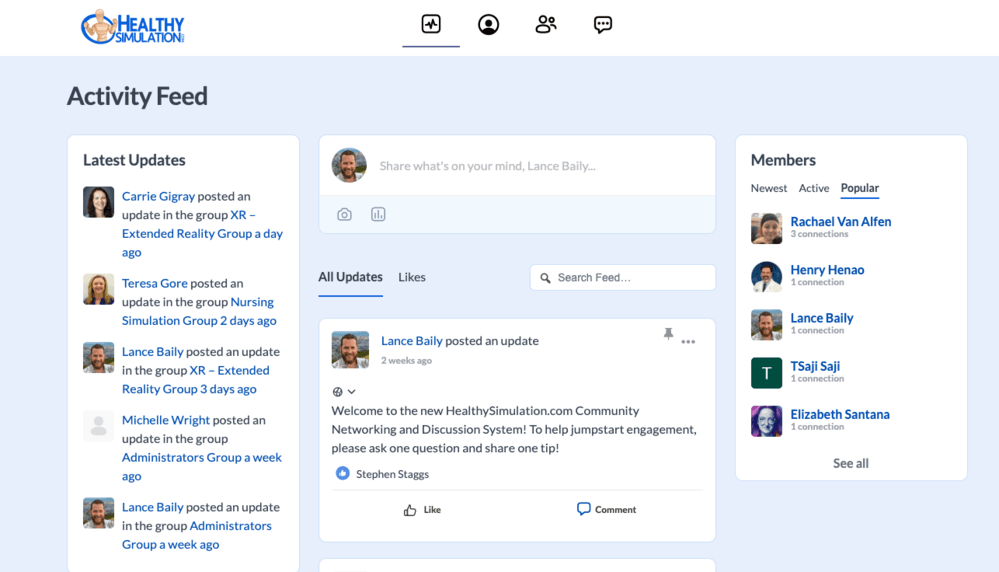This screenshot has width=999, height=572.
Task: Open Michelle Wright link in Latest Updates
Action: (166, 420)
